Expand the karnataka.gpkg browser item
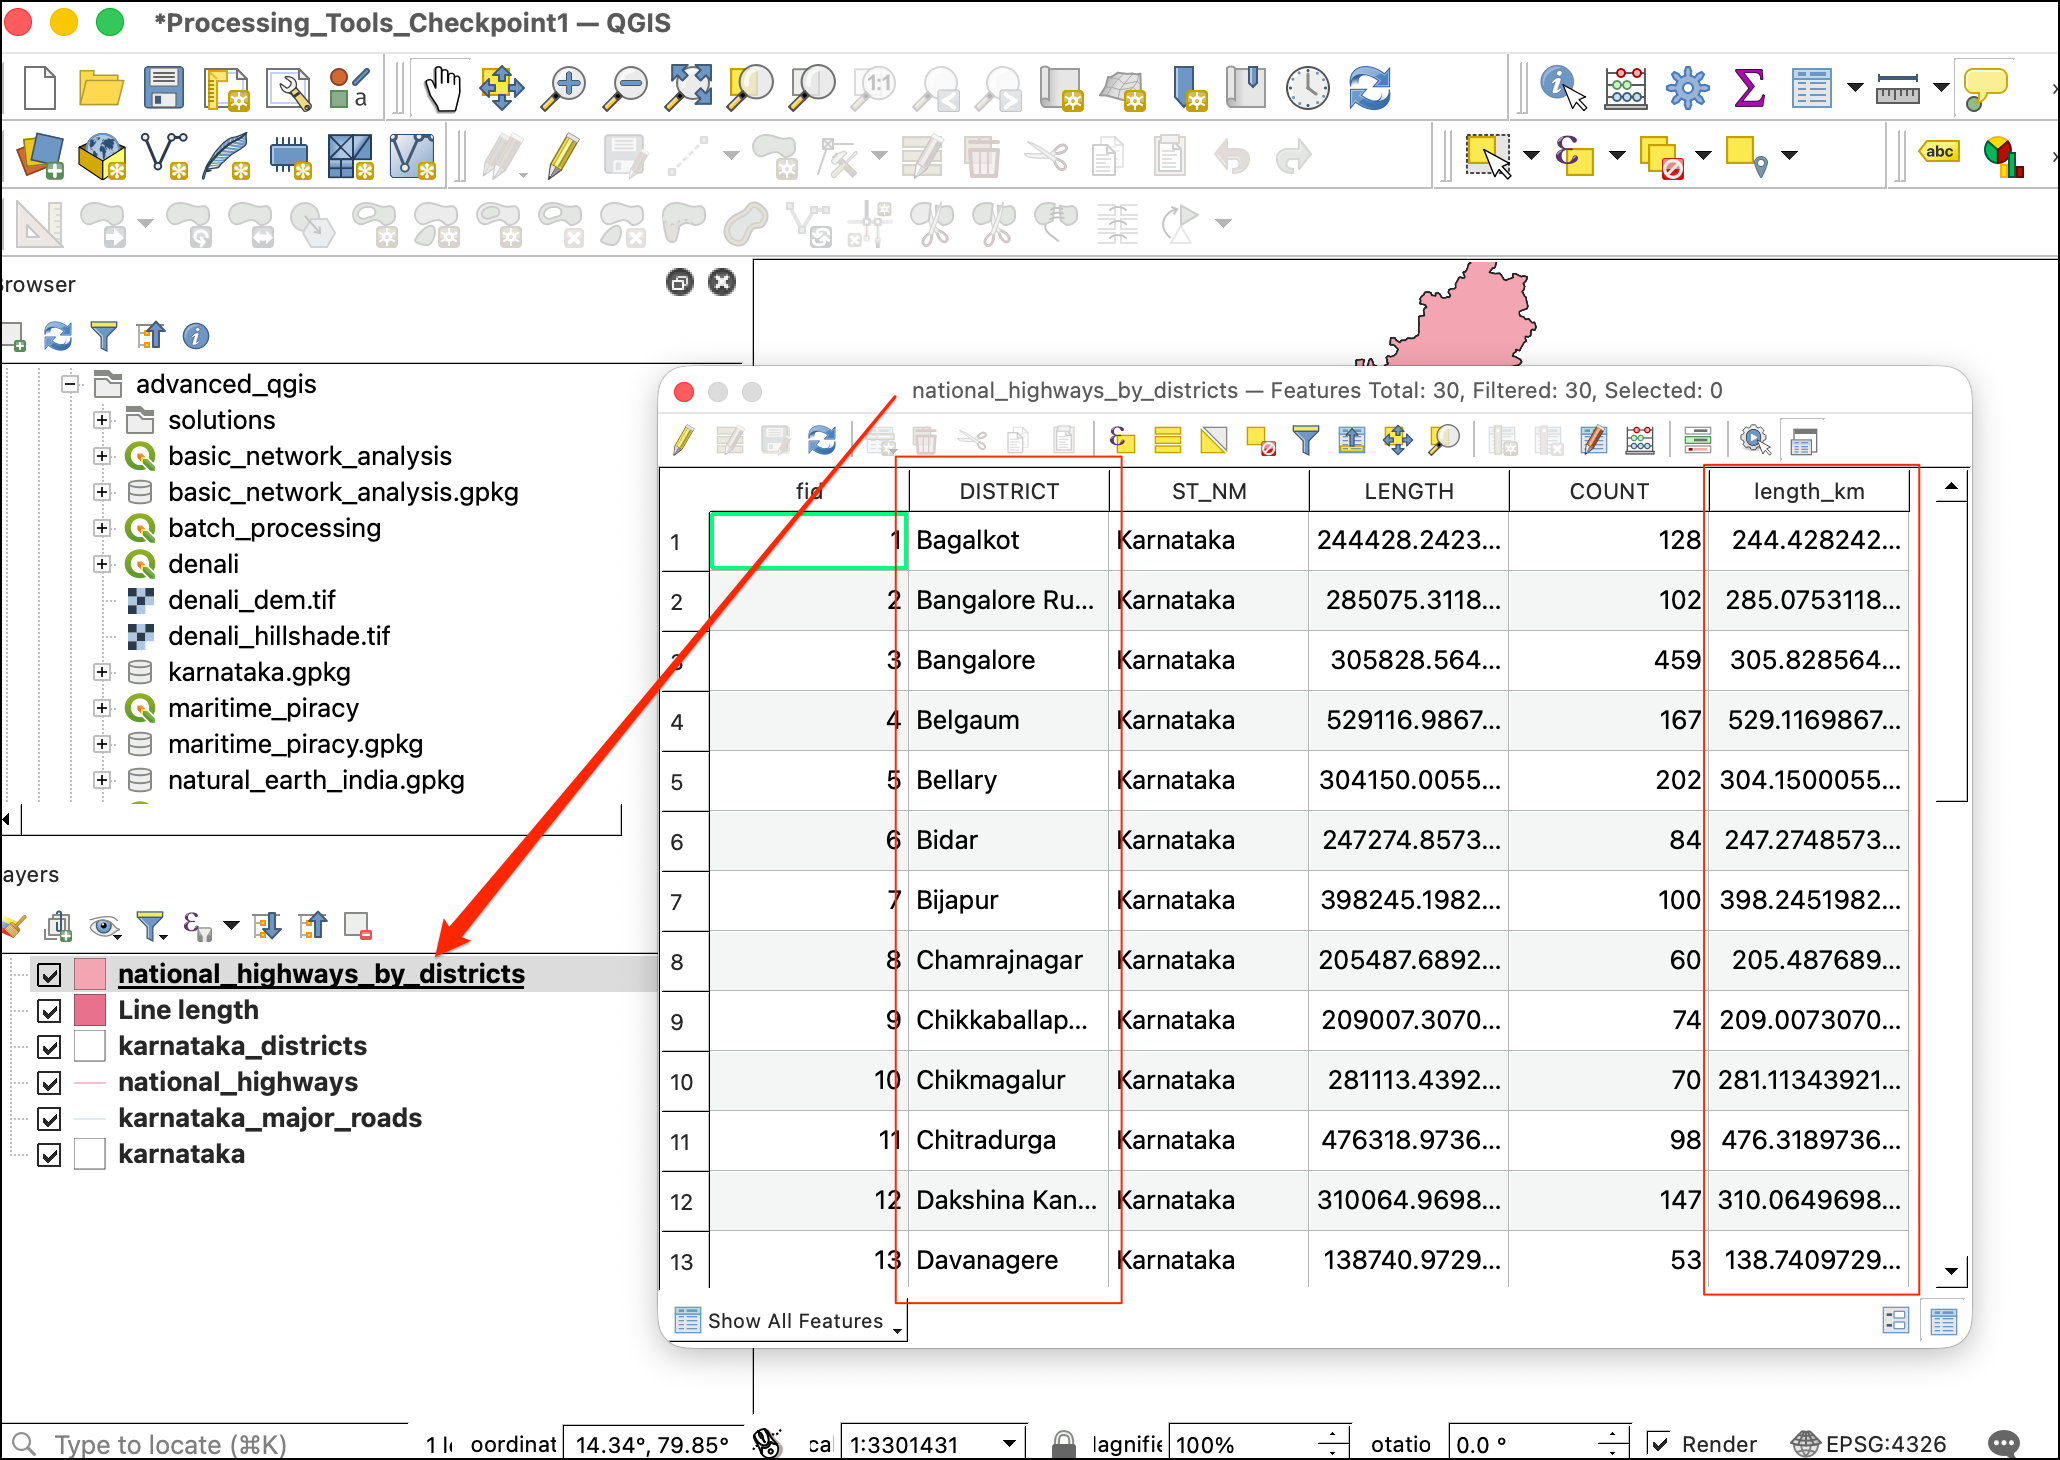The image size is (2060, 1460). click(x=102, y=672)
